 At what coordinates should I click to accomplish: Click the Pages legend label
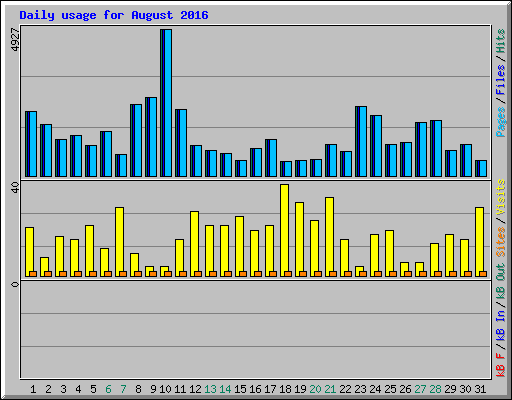pyautogui.click(x=501, y=122)
